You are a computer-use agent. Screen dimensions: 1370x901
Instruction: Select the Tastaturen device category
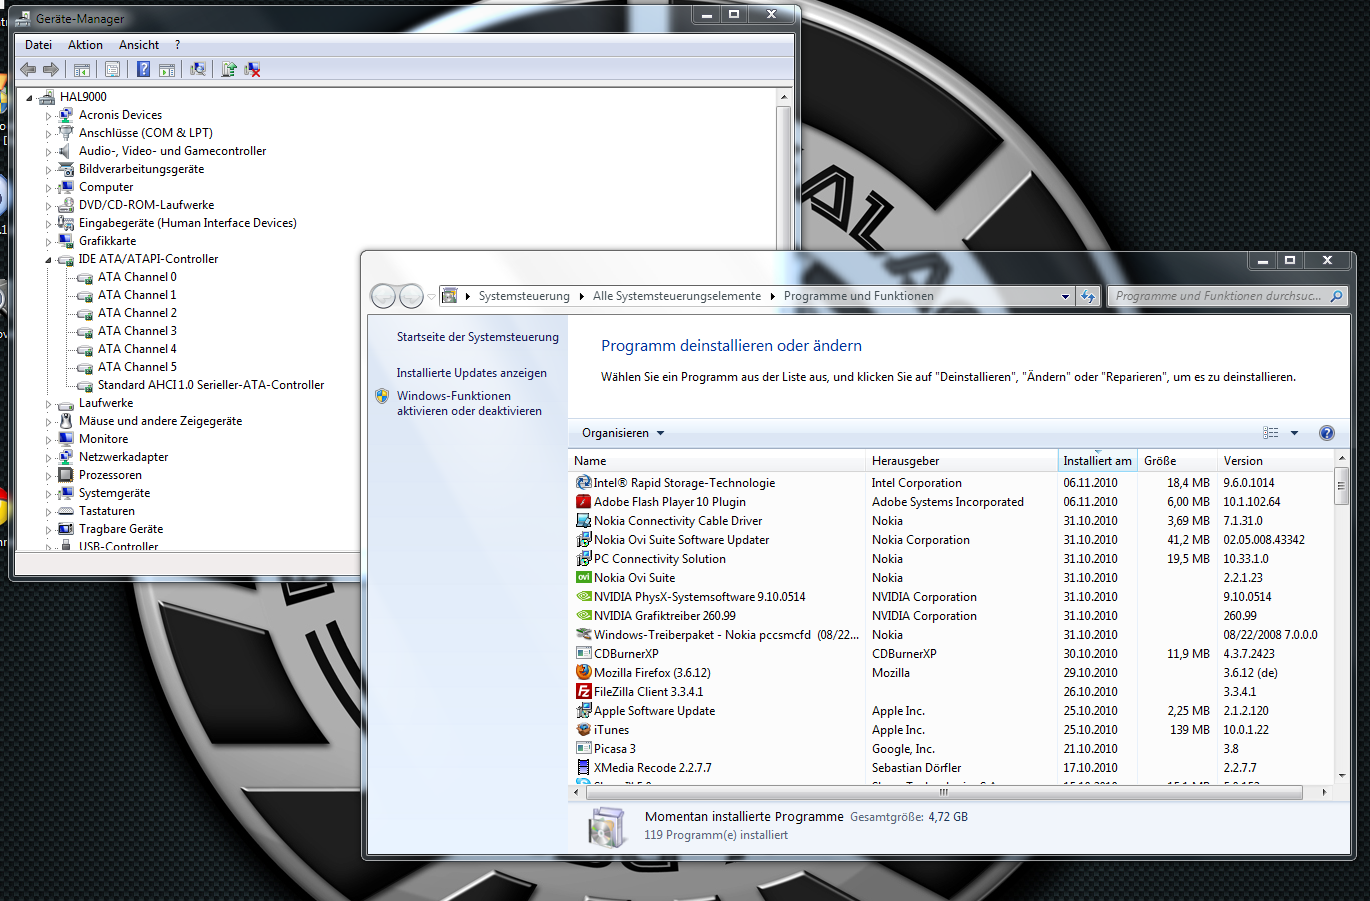(x=107, y=511)
